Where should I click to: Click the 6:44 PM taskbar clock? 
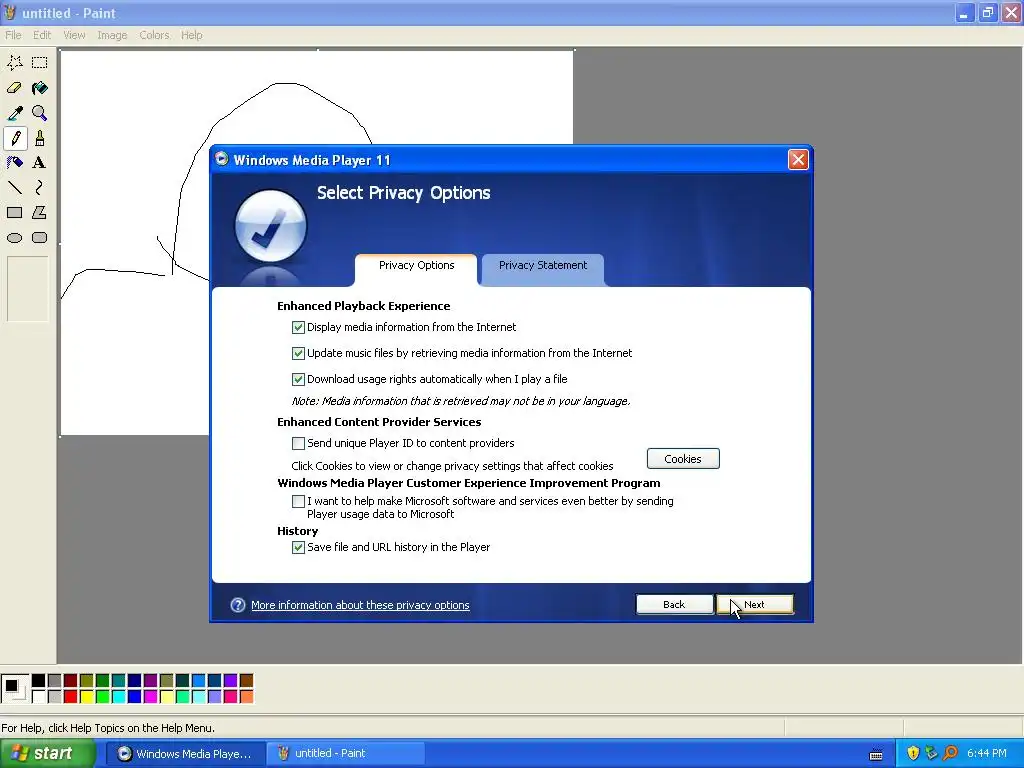(987, 754)
